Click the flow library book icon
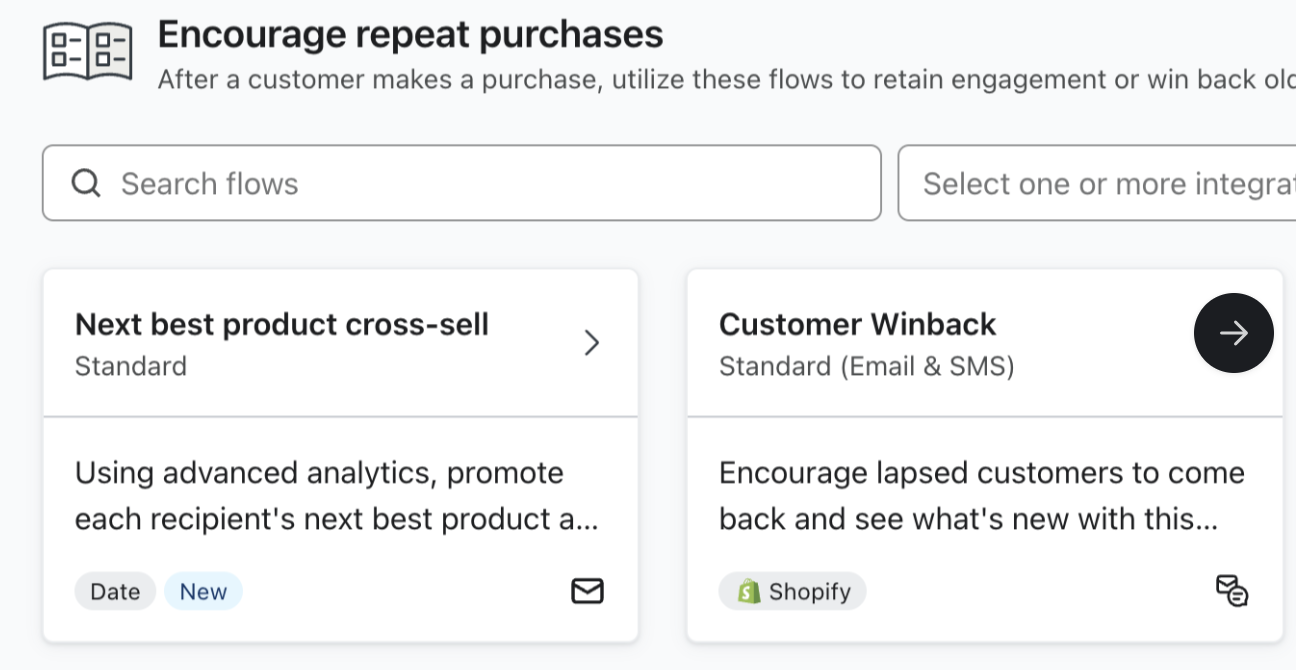1296x670 pixels. click(88, 51)
